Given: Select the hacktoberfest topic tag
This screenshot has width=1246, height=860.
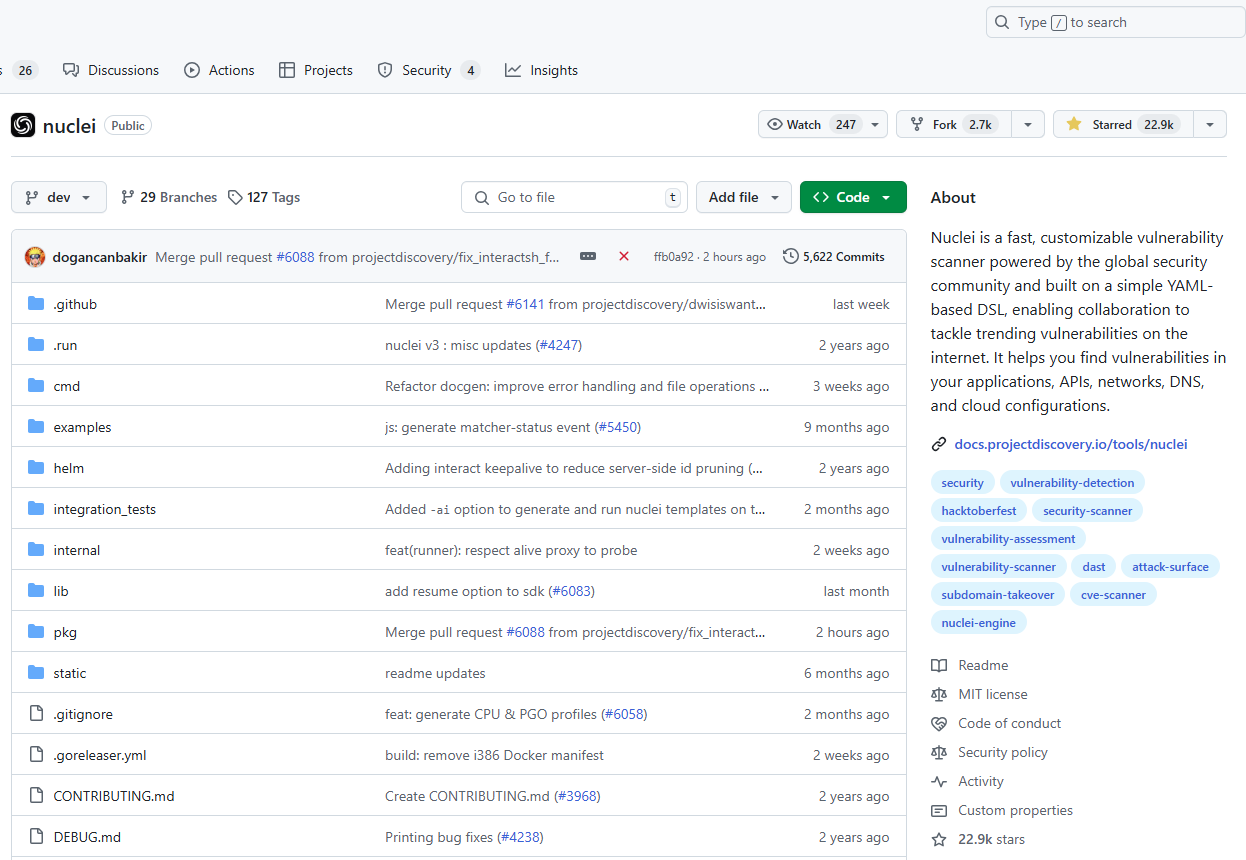Looking at the screenshot, I should click(979, 511).
